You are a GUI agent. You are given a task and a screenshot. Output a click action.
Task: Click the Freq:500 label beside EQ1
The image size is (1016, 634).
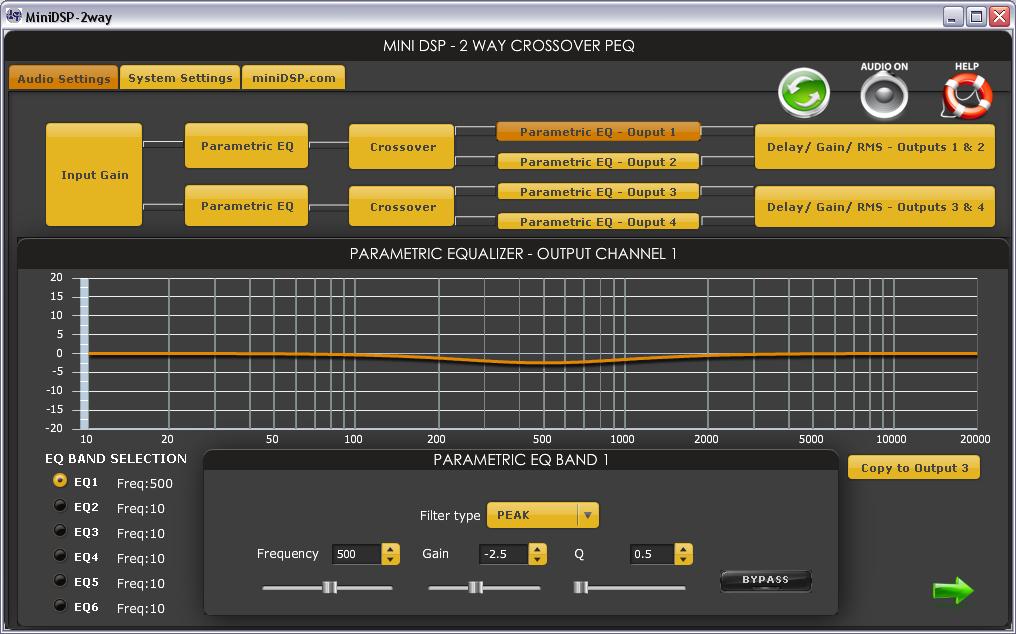(144, 484)
